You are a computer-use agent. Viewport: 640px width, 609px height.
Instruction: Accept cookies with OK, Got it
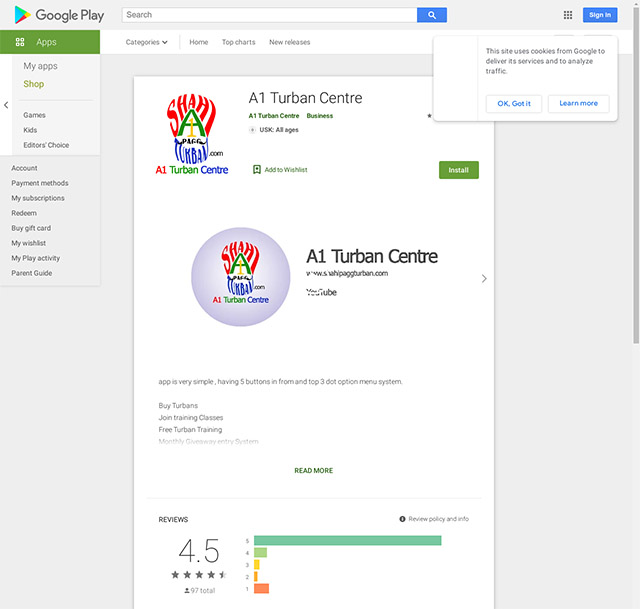(x=514, y=104)
